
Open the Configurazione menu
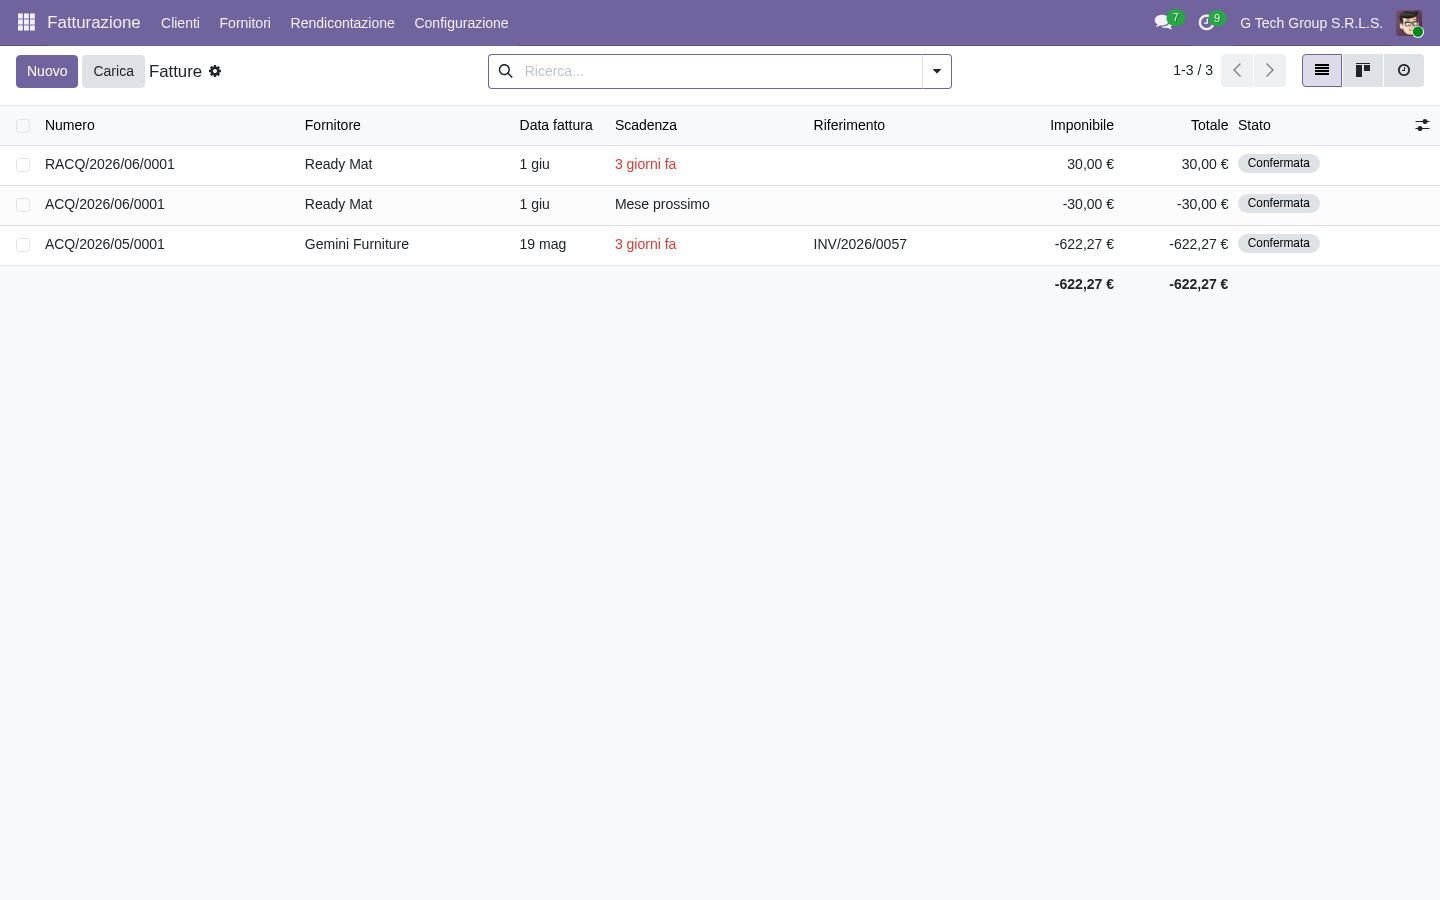pos(461,23)
